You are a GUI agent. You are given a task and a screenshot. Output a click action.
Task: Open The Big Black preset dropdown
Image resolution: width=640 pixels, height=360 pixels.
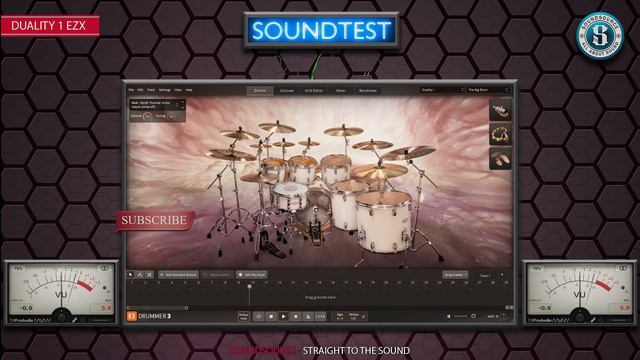(x=489, y=90)
